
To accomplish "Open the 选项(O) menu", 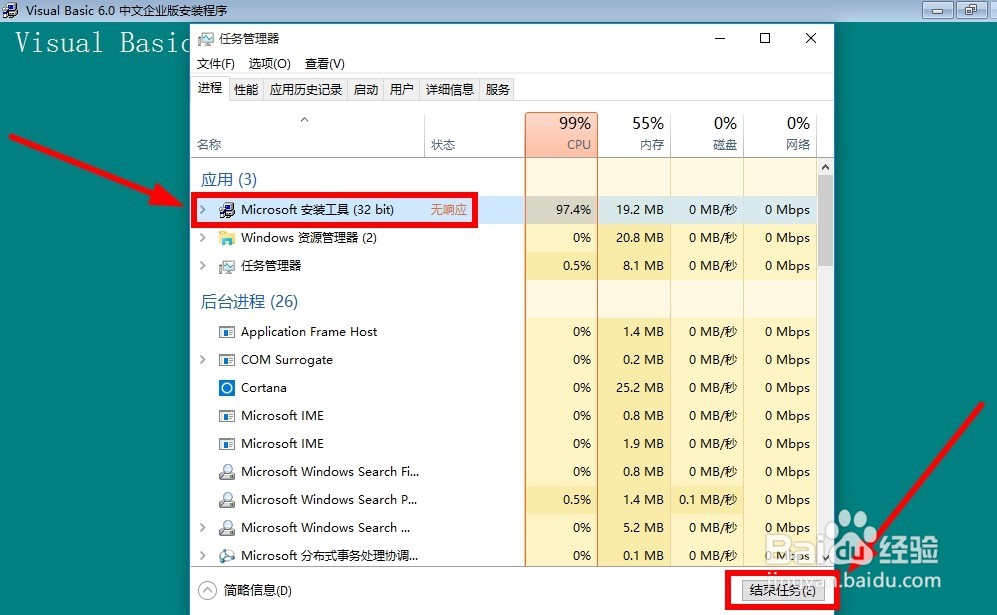I will coord(270,64).
